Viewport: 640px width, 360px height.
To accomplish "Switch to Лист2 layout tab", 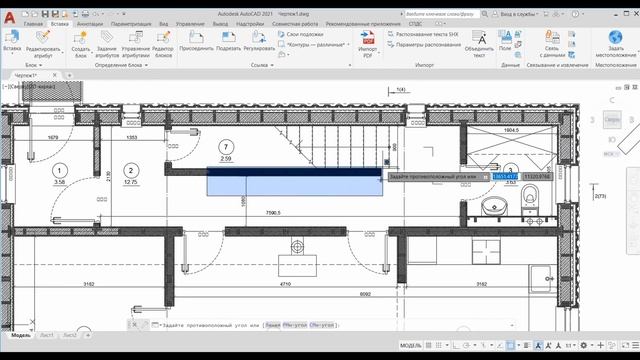I will coord(70,335).
